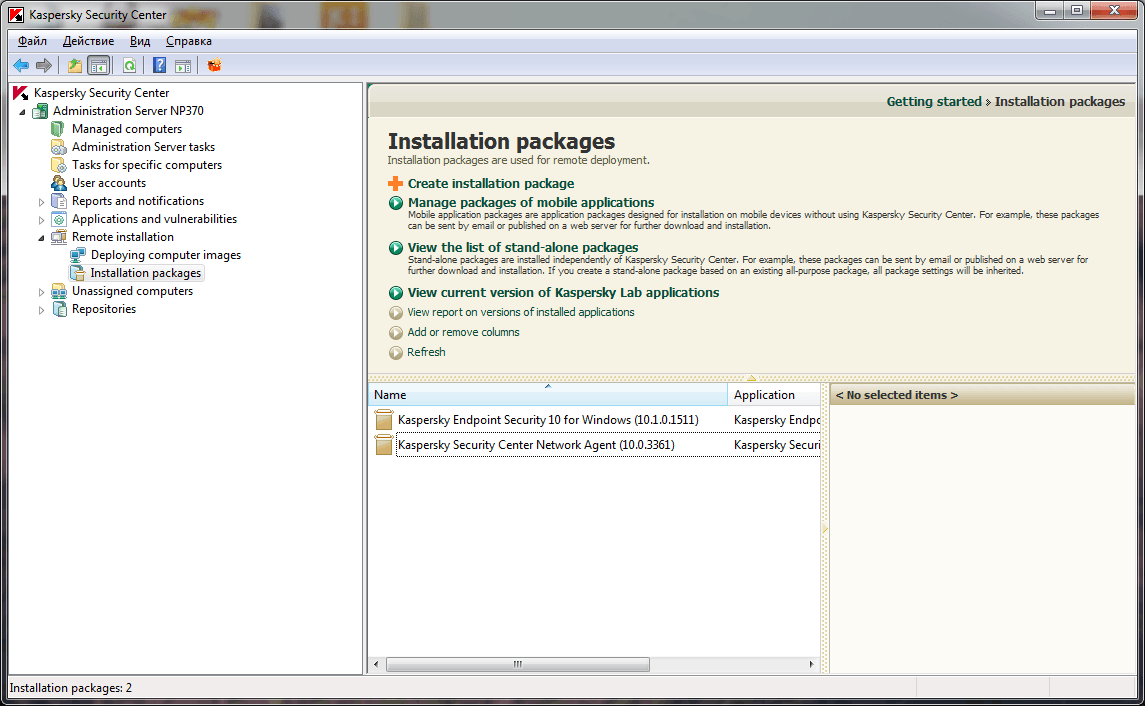This screenshot has height=706, width=1145.
Task: Sort by the Application column header
Action: click(x=774, y=395)
